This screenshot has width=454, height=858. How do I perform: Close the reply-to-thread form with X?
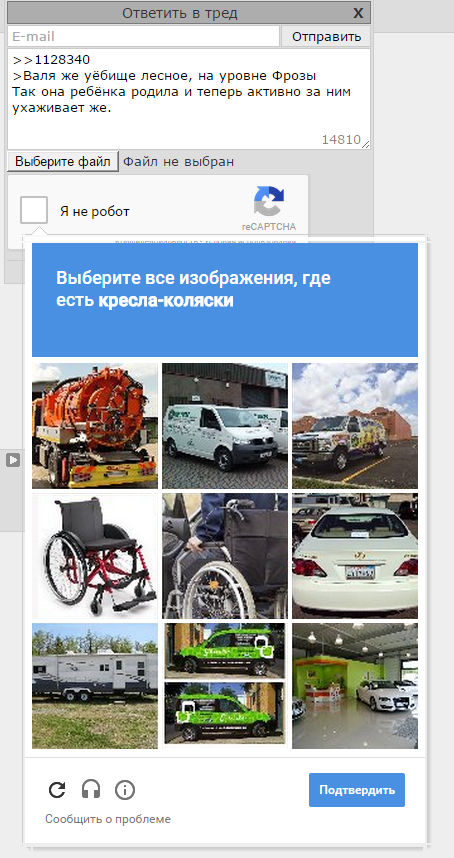[x=358, y=13]
